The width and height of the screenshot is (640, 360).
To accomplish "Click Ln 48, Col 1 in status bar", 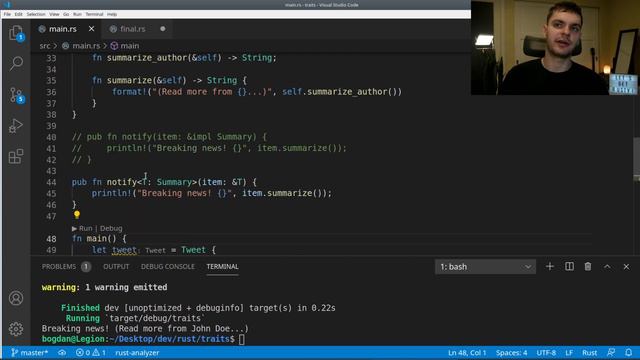I will tap(467, 353).
